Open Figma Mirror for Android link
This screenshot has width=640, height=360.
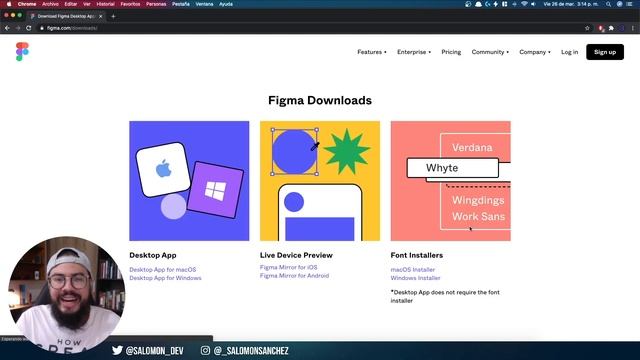pyautogui.click(x=294, y=276)
